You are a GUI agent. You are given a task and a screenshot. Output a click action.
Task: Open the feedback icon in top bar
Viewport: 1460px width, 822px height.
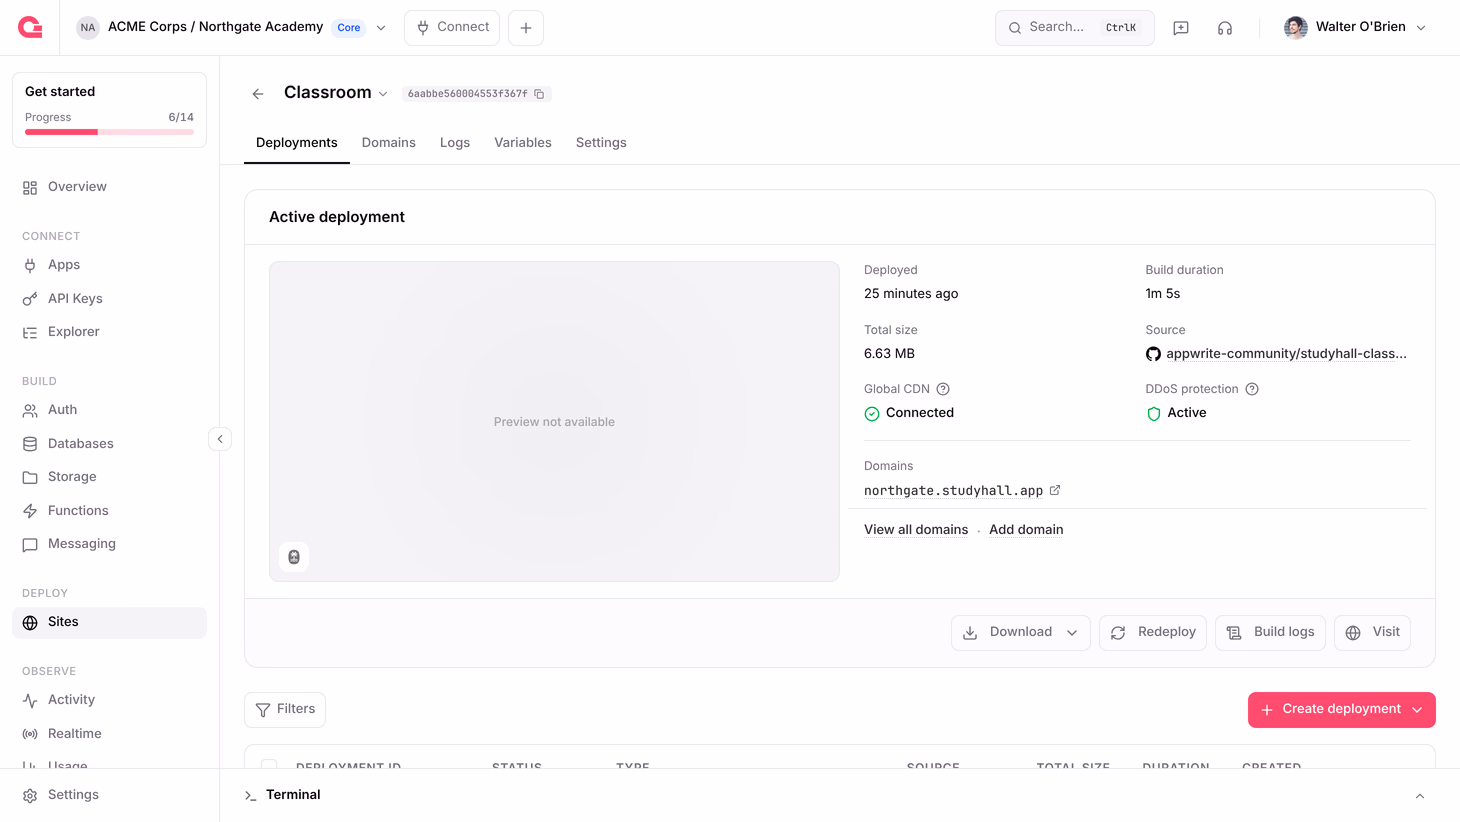1181,28
